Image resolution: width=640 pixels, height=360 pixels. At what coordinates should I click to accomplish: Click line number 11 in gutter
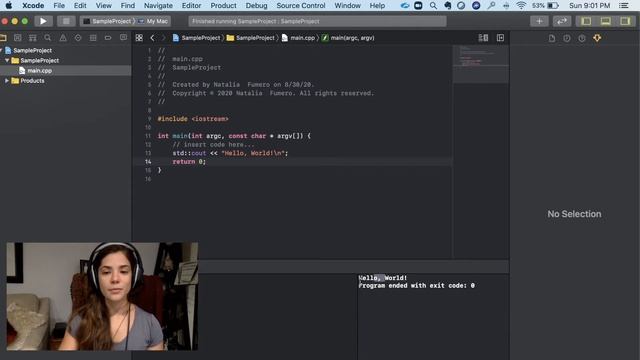[x=148, y=136]
